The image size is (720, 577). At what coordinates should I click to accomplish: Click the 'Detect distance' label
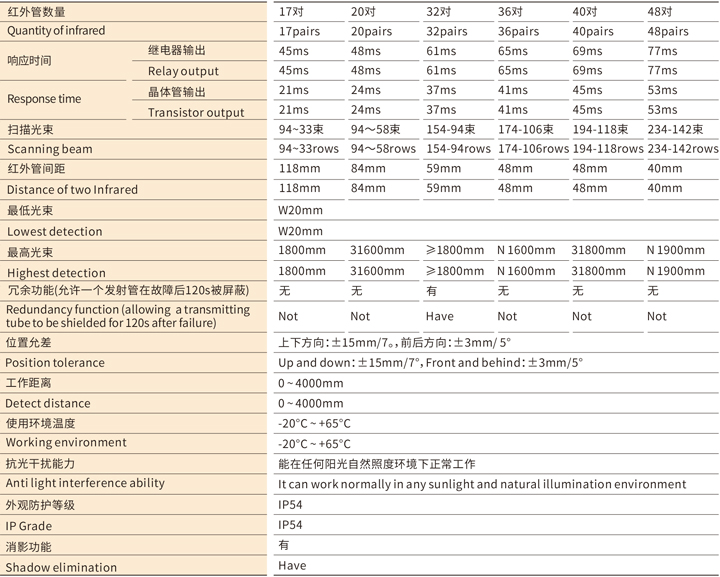48,403
